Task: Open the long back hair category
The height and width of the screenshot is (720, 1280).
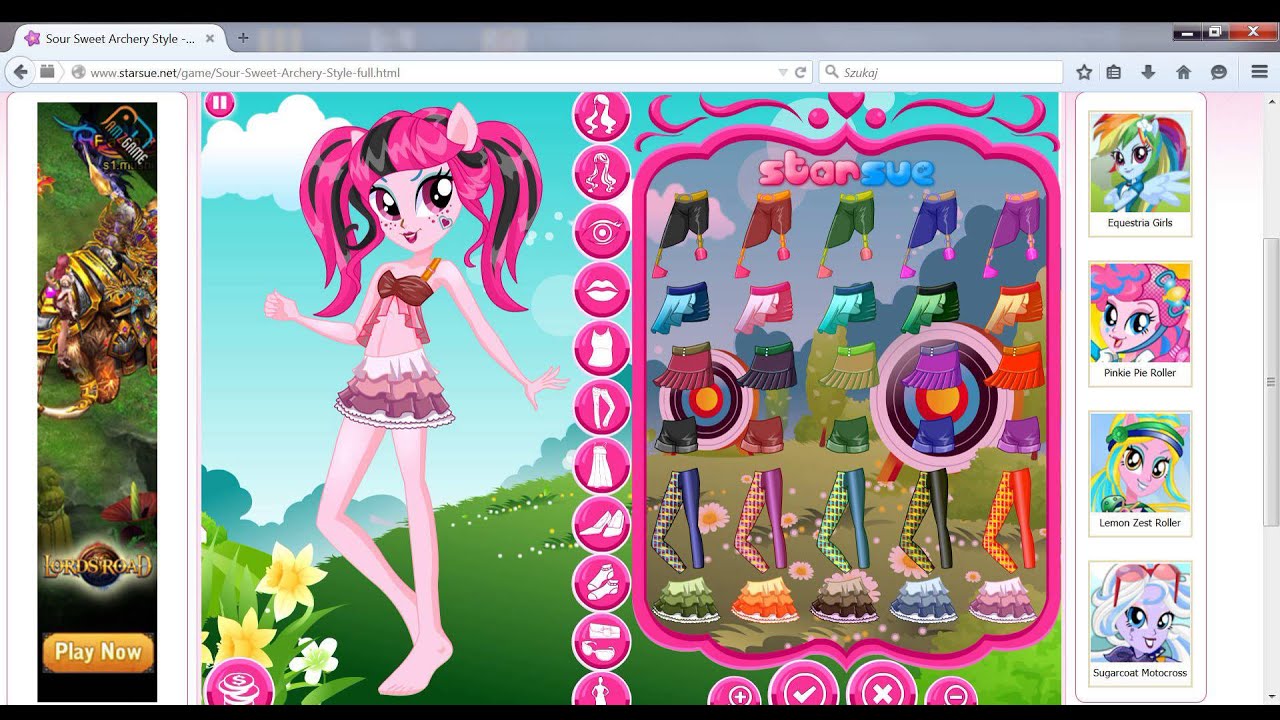Action: tap(601, 172)
